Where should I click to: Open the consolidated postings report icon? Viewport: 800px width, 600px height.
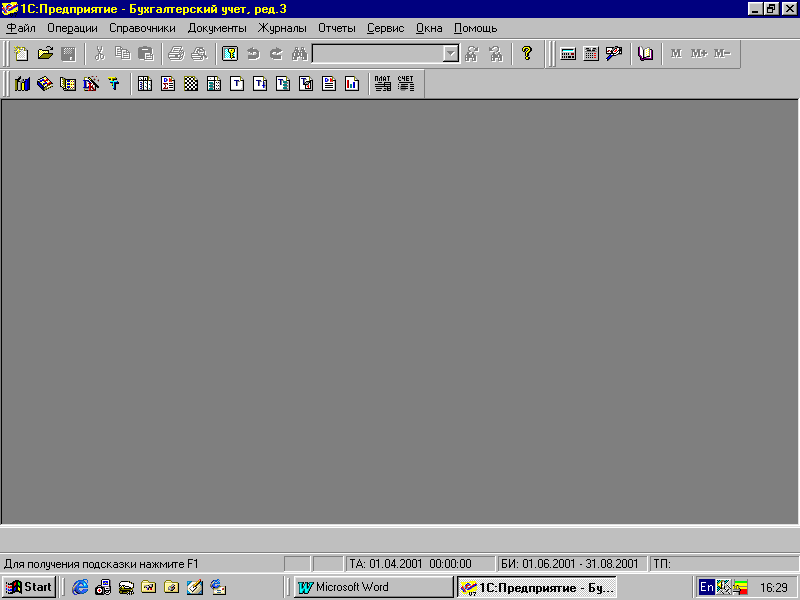(x=214, y=84)
